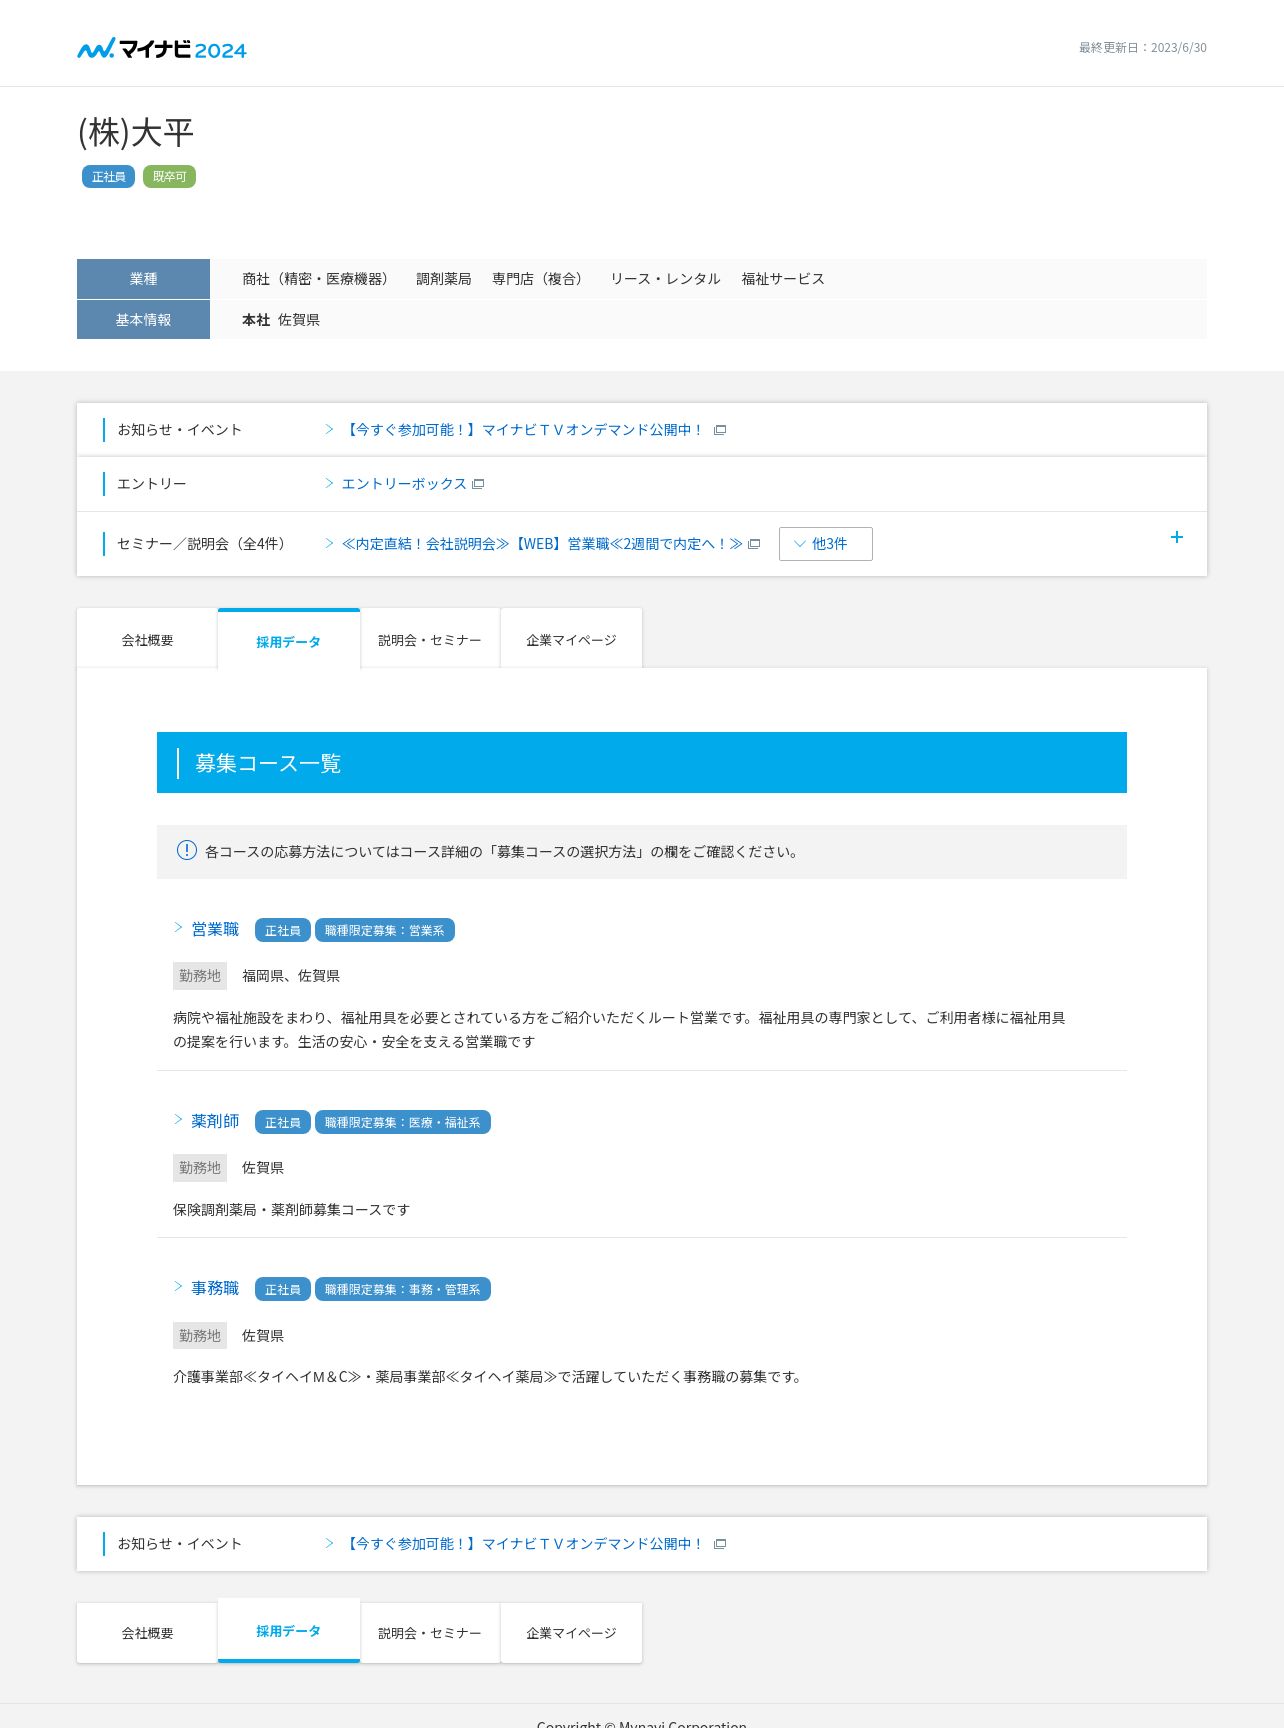The height and width of the screenshot is (1728, 1284).
Task: Click the arrow icon before 薬剤師
Action: point(178,1120)
